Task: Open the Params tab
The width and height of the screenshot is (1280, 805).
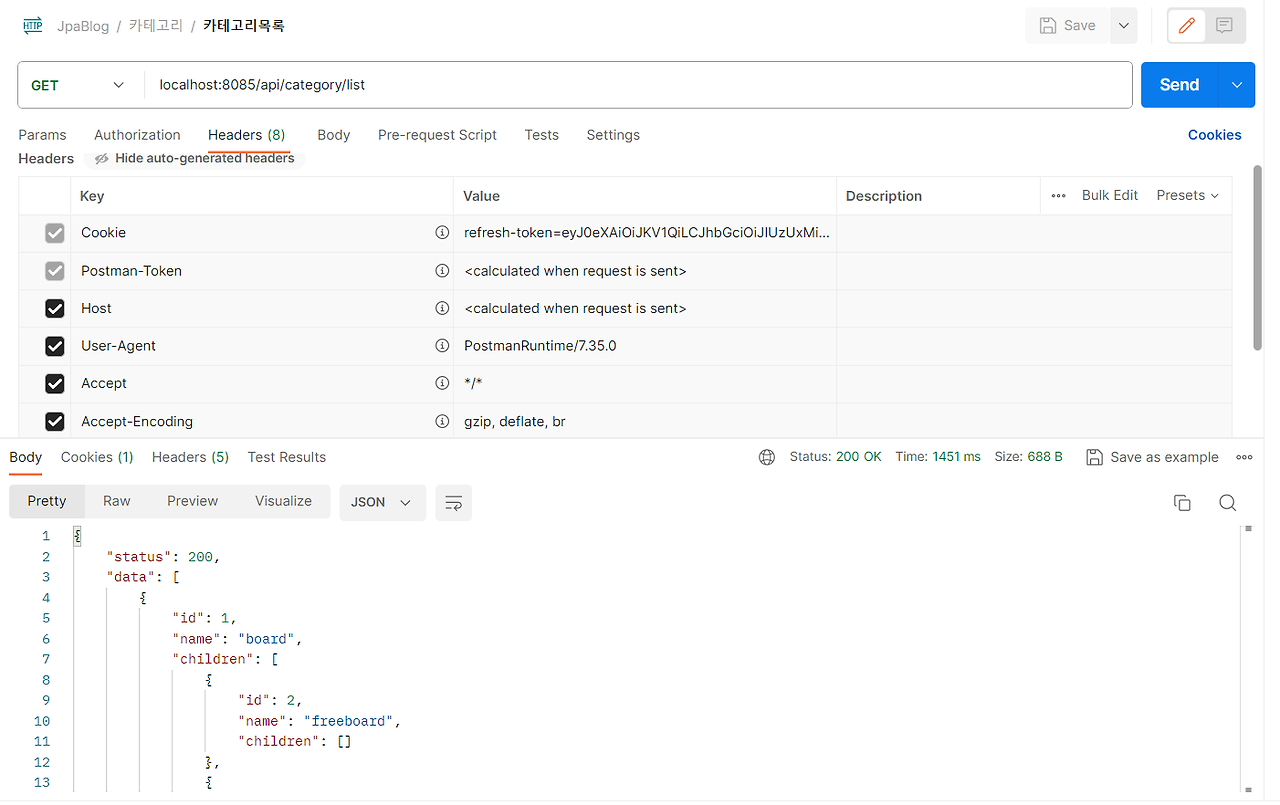Action: pos(42,135)
